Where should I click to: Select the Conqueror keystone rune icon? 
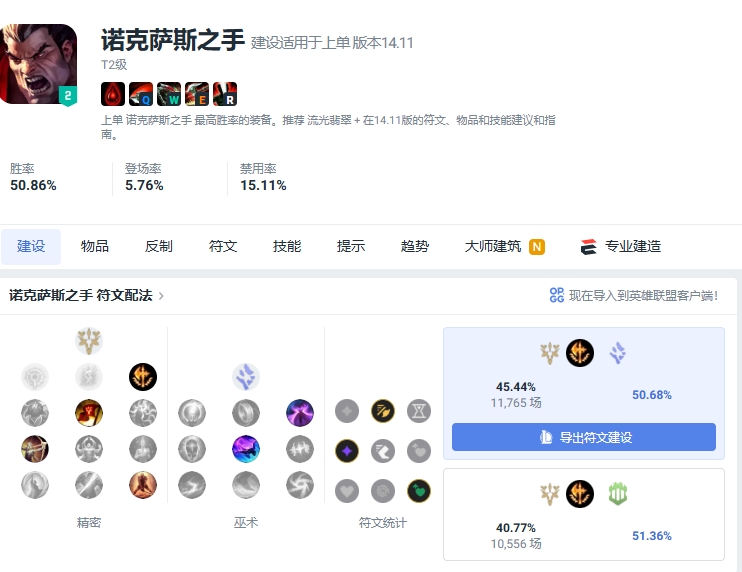(143, 377)
